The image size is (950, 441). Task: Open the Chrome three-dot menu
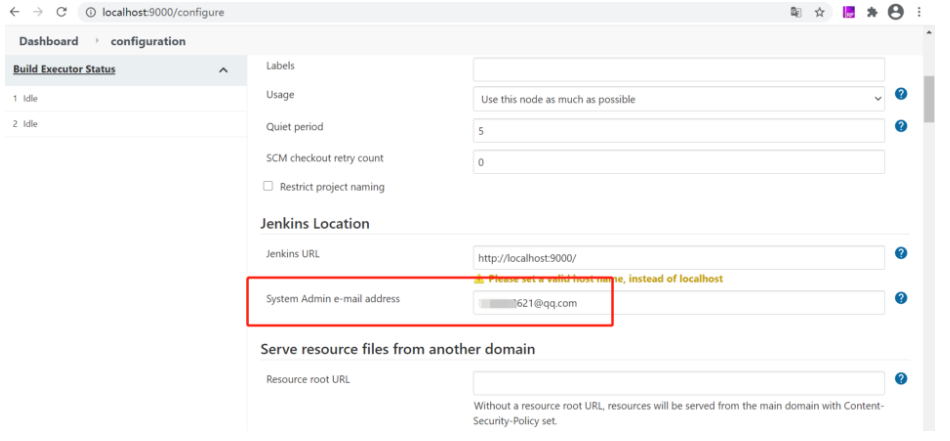(919, 12)
